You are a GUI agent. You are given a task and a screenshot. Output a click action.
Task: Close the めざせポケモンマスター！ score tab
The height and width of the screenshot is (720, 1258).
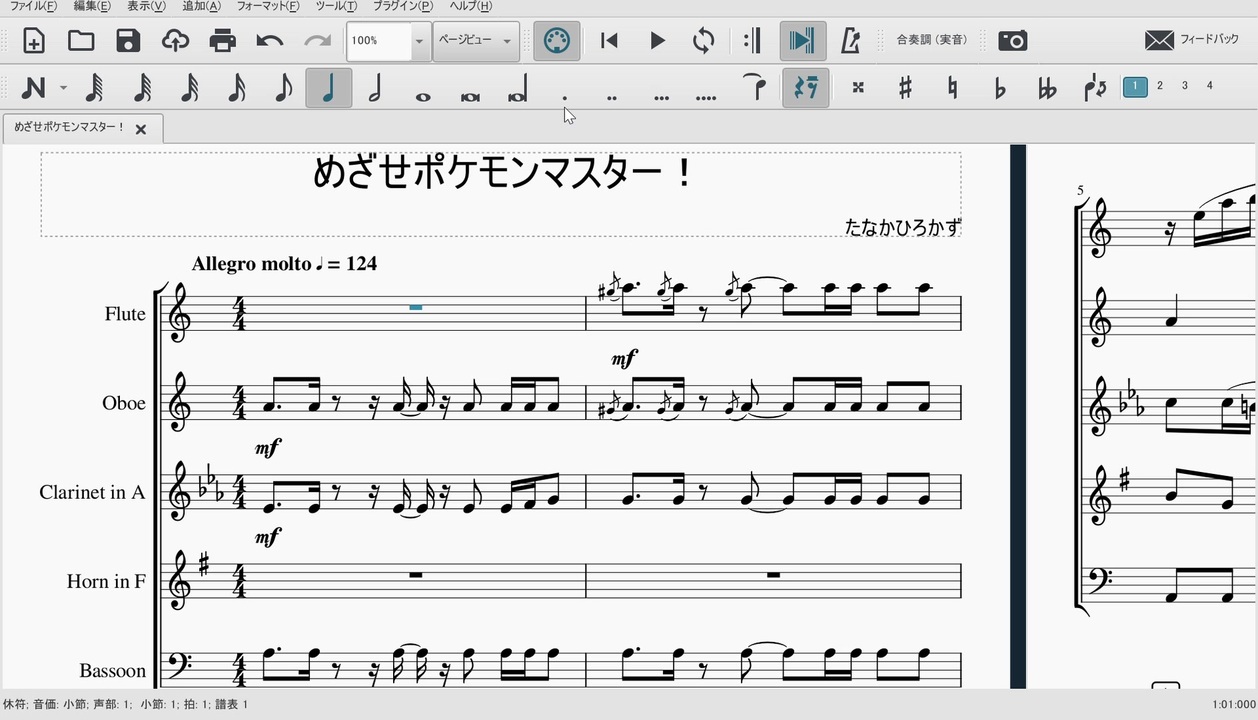141,129
